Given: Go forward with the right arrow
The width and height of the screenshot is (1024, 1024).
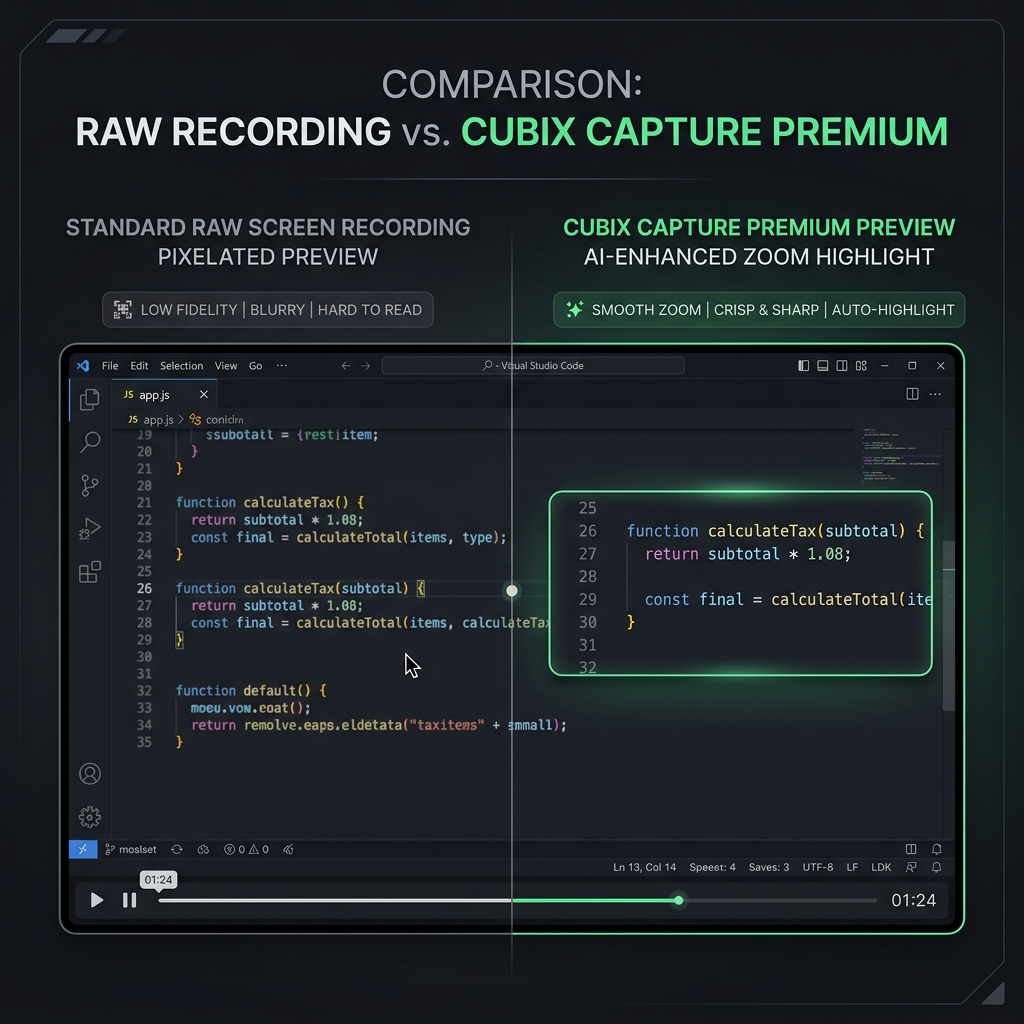Looking at the screenshot, I should tap(366, 366).
